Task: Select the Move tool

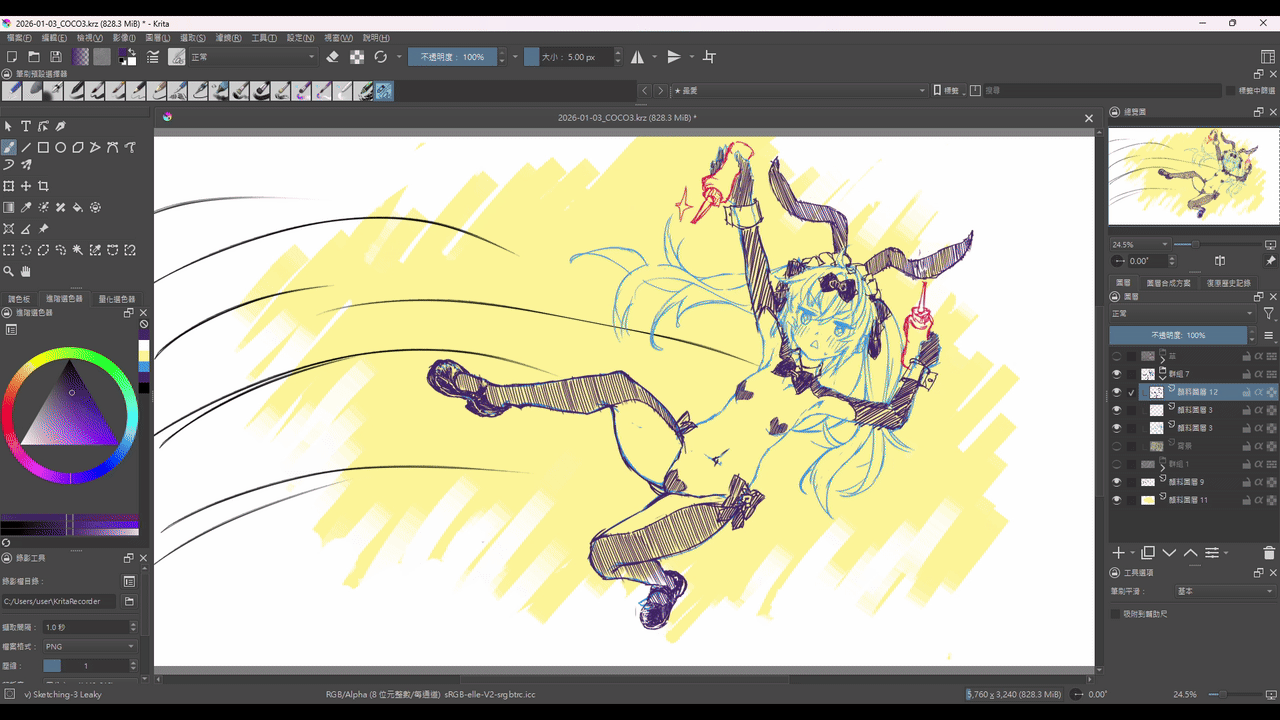Action: [x=26, y=186]
